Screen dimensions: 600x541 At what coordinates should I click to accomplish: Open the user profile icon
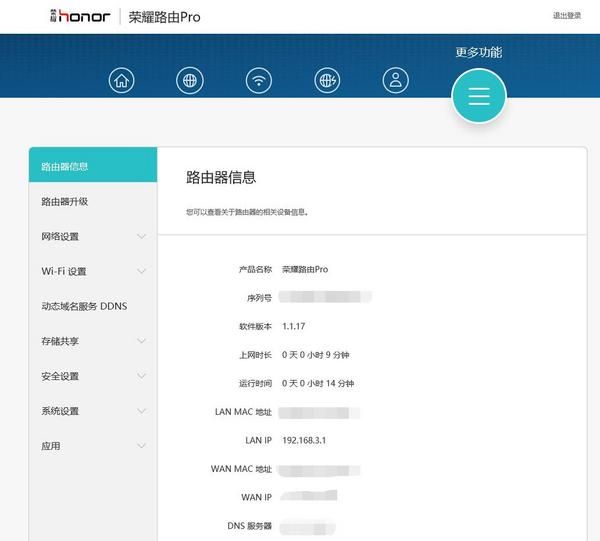(396, 80)
